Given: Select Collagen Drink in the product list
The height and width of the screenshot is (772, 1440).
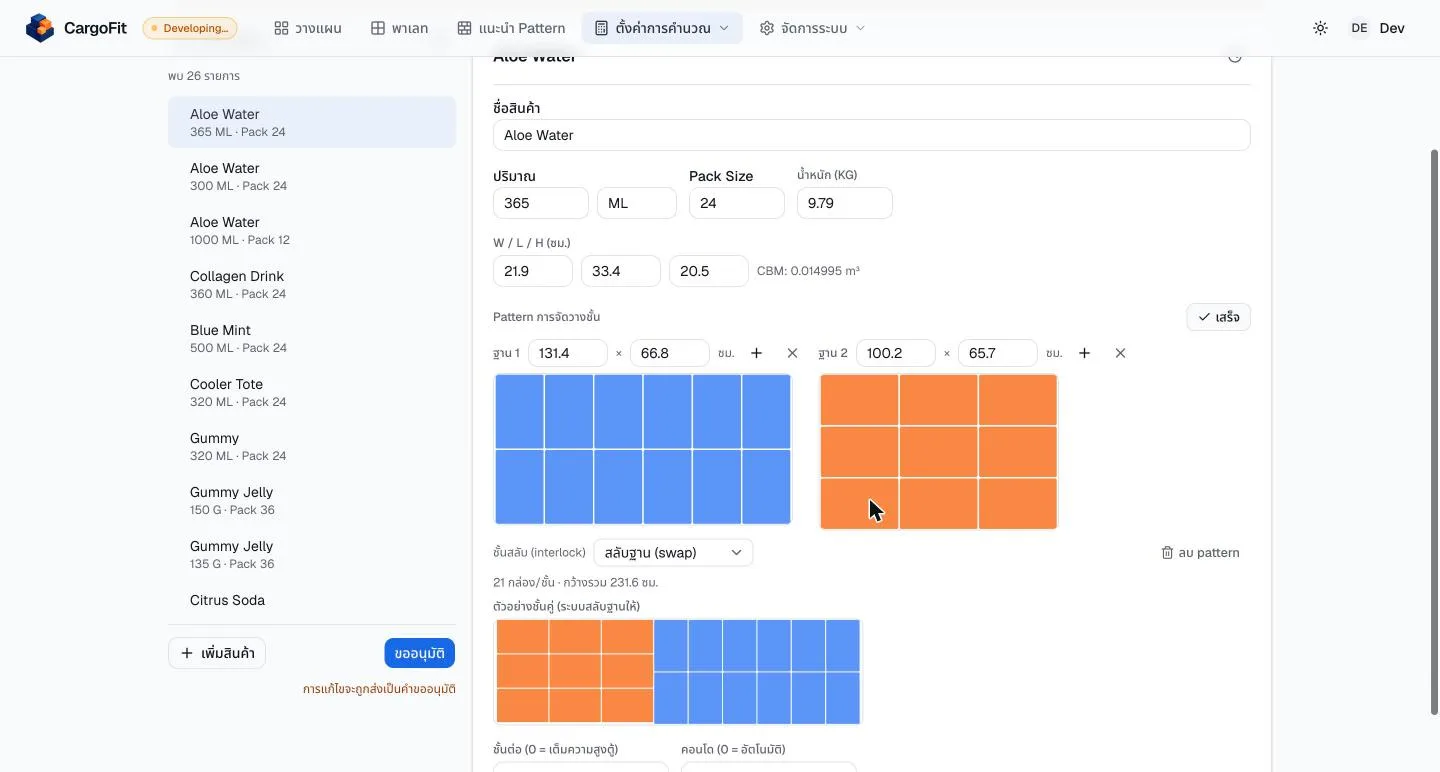Looking at the screenshot, I should [312, 284].
